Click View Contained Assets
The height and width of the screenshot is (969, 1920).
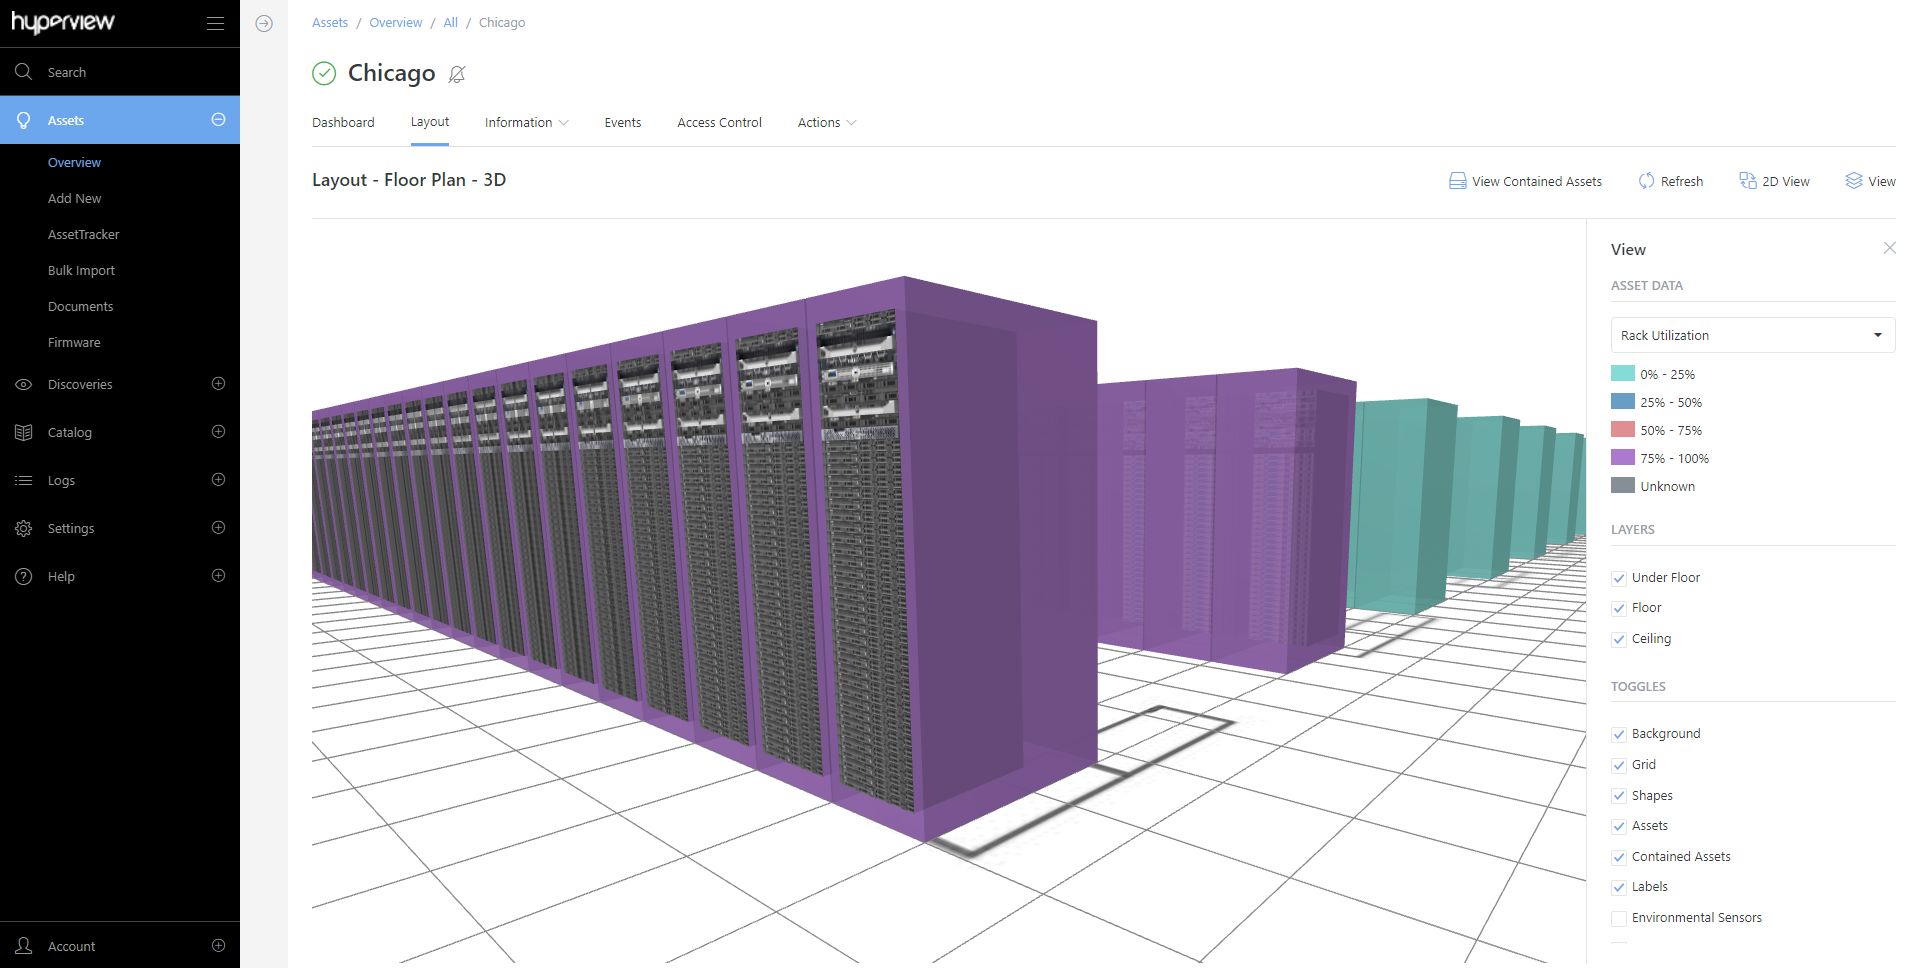point(1524,181)
